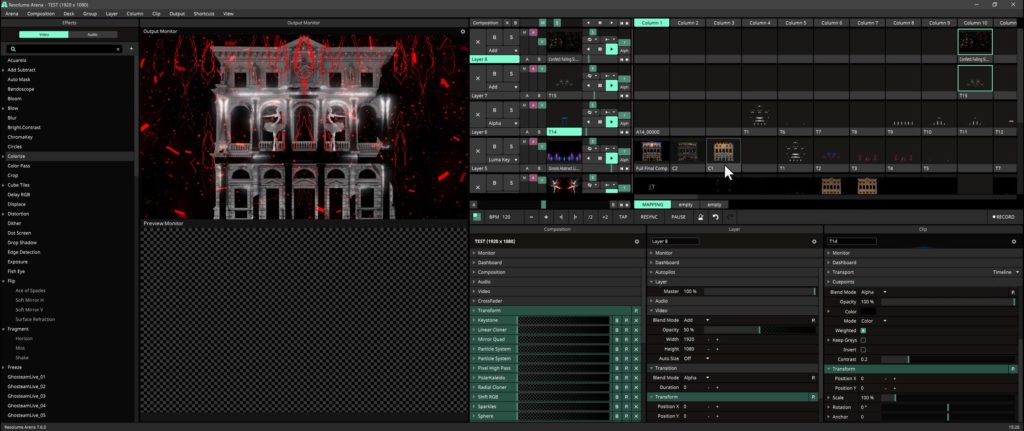
Task: Play the Layer 5 clip forward
Action: [x=611, y=158]
